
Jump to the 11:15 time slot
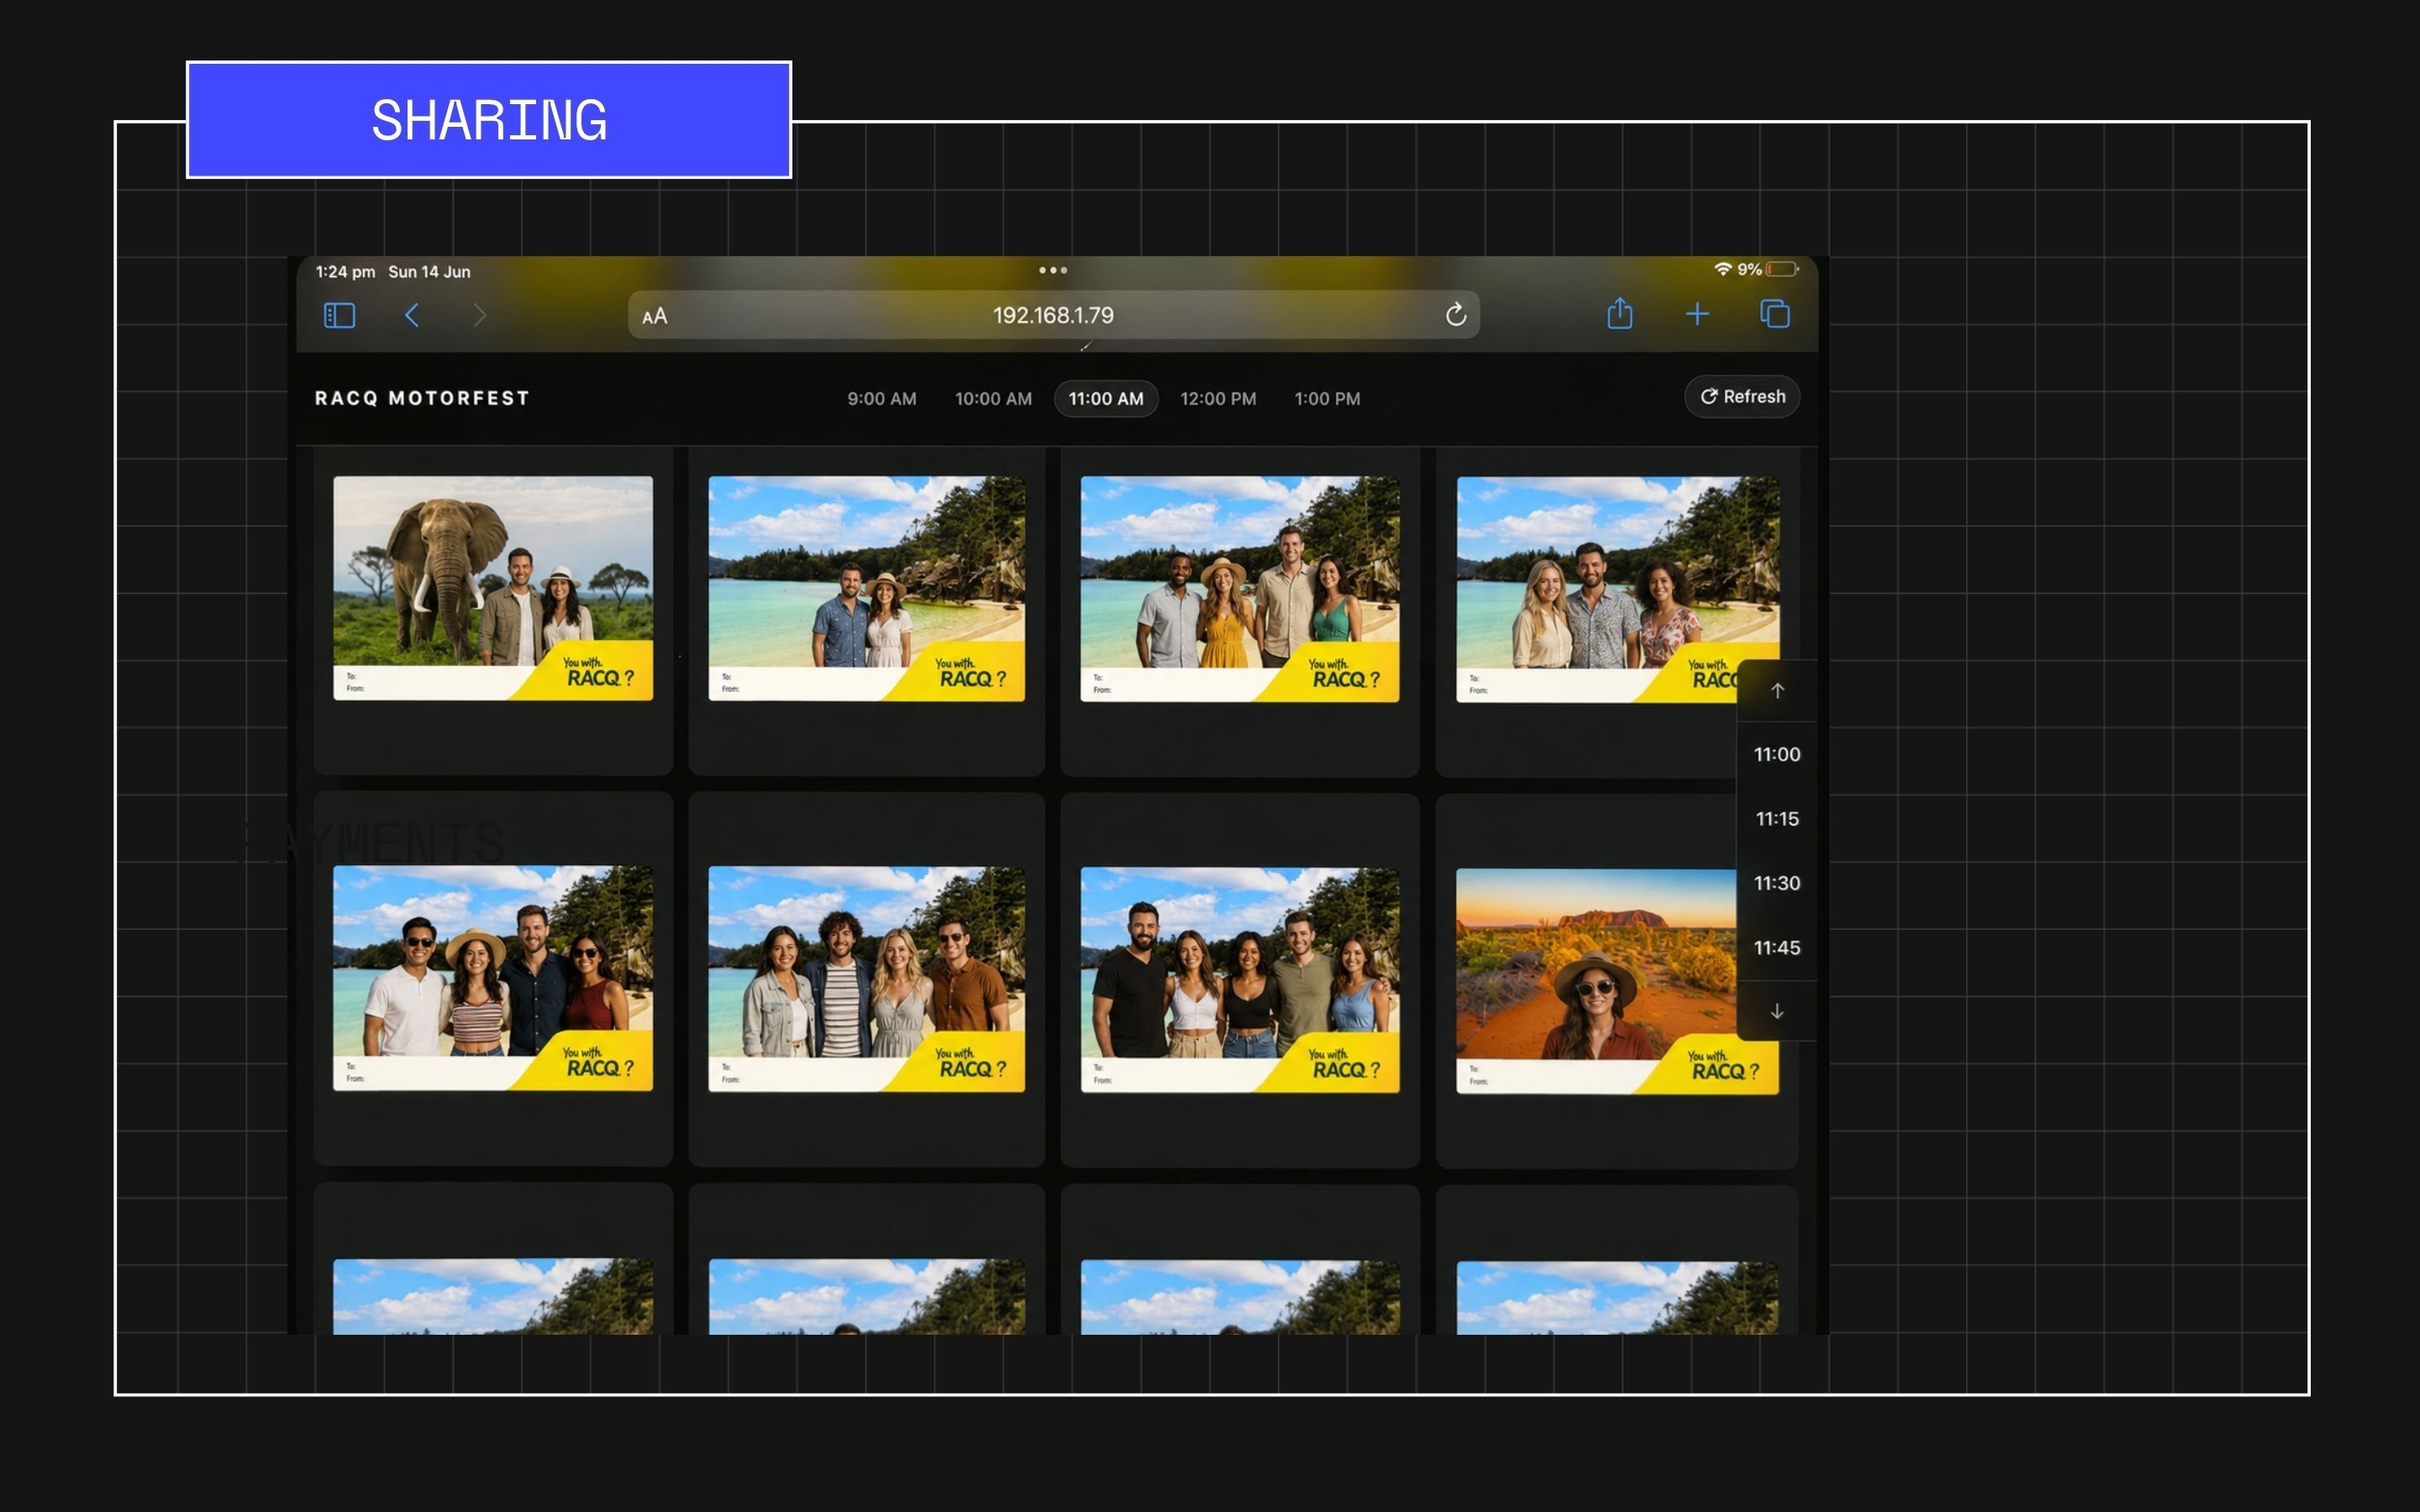pos(1777,819)
